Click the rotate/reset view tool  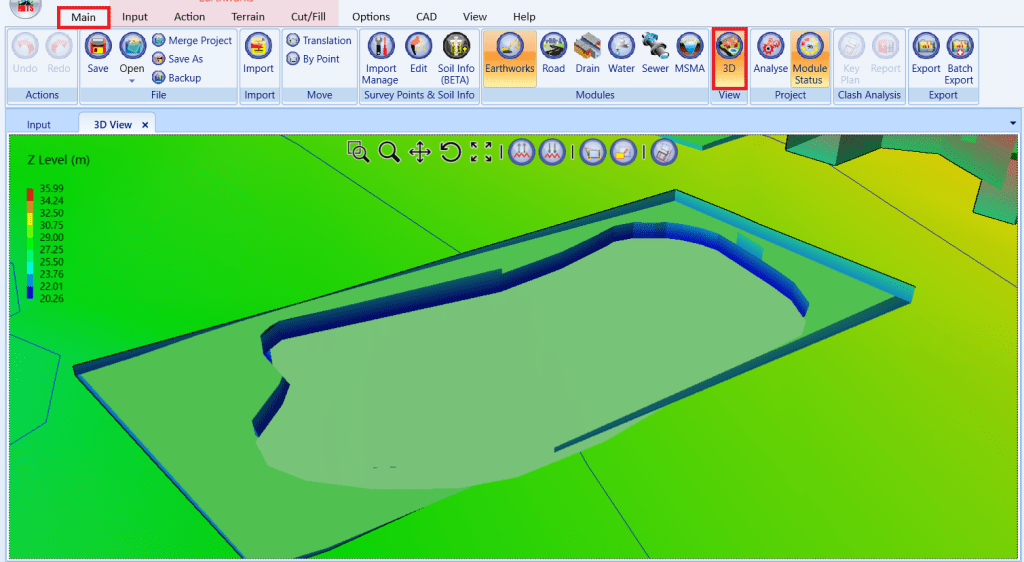(x=451, y=152)
